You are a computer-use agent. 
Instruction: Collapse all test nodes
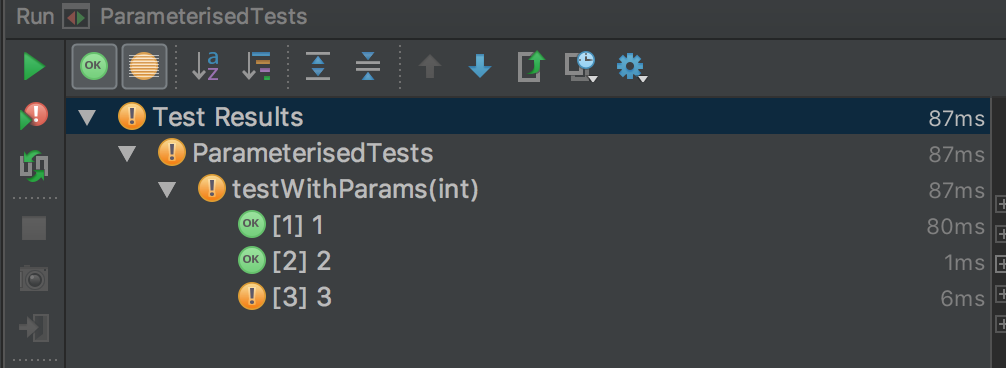tap(368, 66)
